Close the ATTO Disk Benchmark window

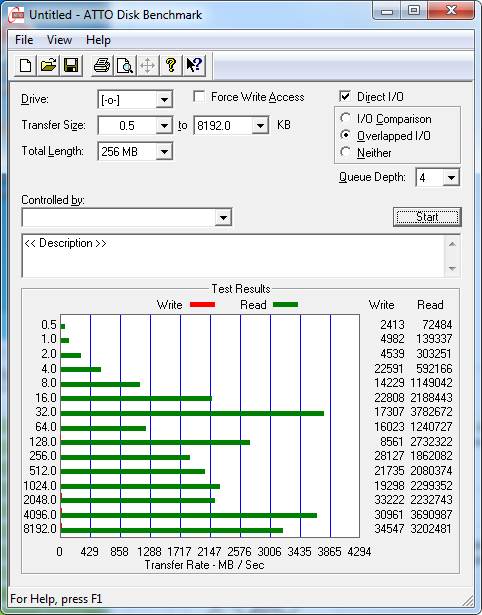tap(451, 11)
